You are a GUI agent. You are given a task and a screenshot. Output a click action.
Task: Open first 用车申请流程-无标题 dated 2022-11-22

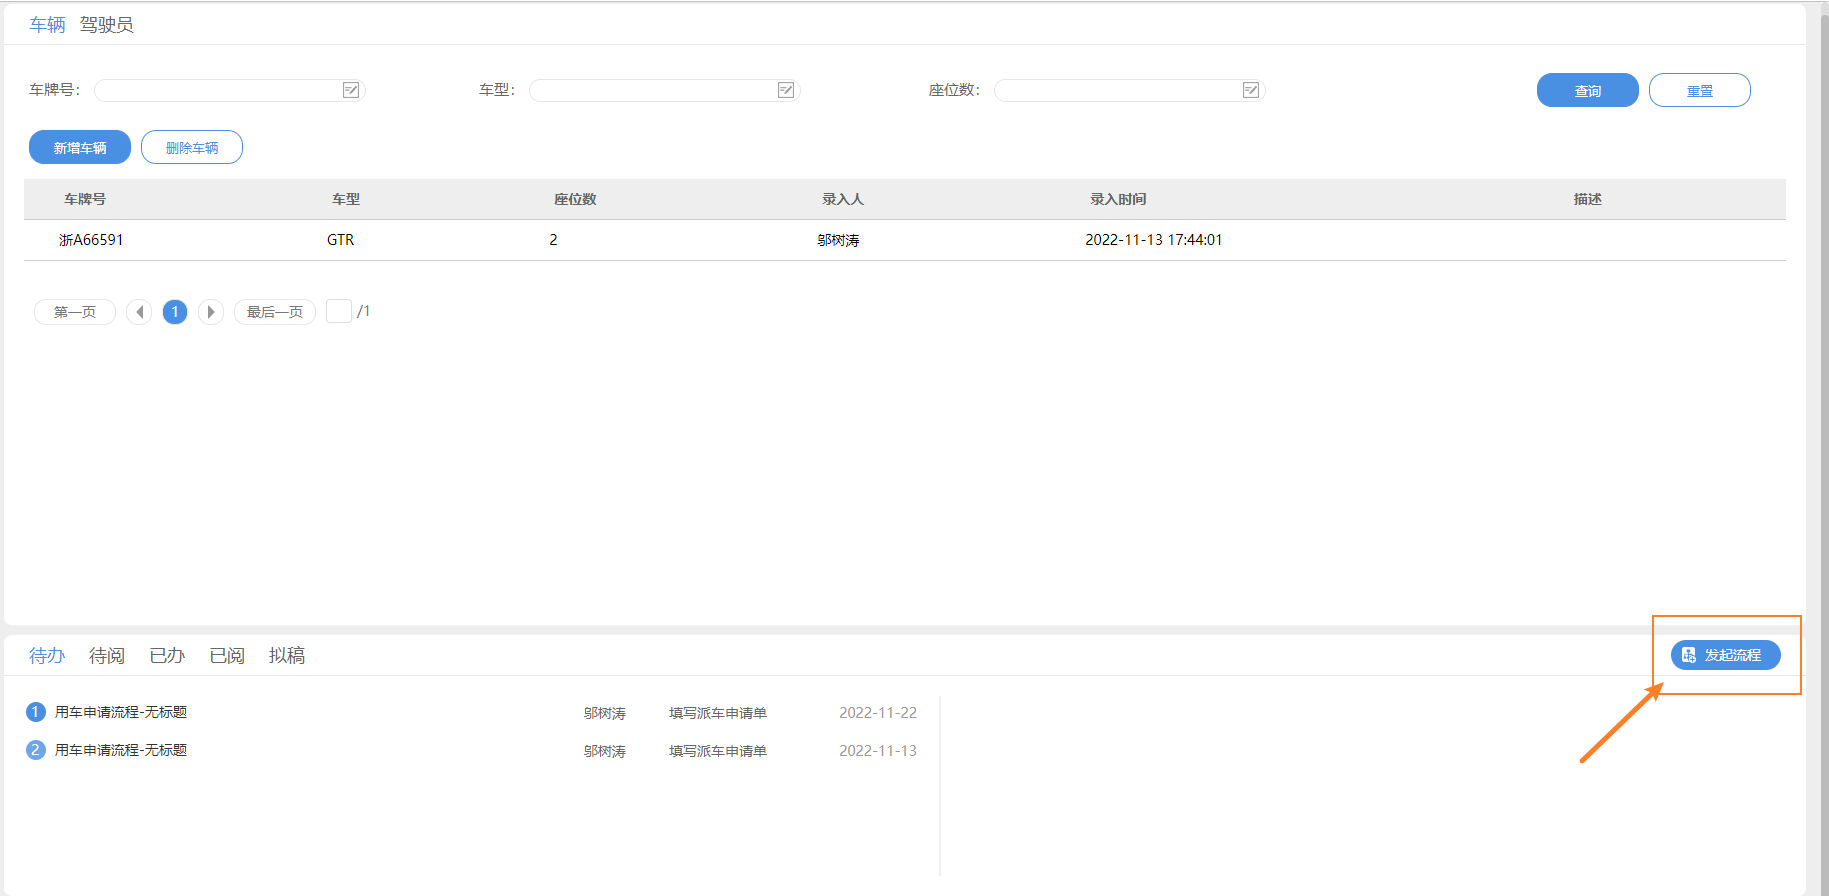click(121, 712)
